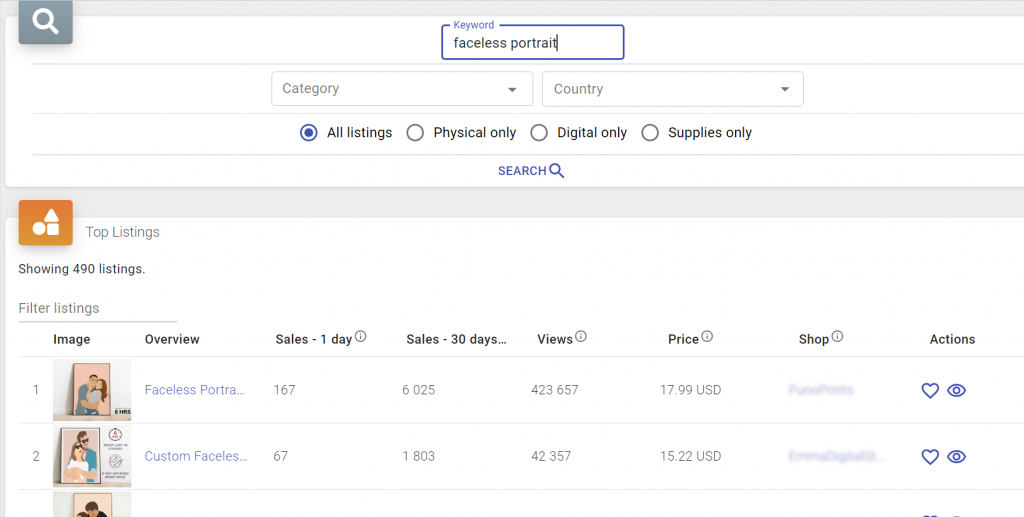Image resolution: width=1024 pixels, height=517 pixels.
Task: Favorite the Custom Faceles... listing with heart
Action: [930, 457]
